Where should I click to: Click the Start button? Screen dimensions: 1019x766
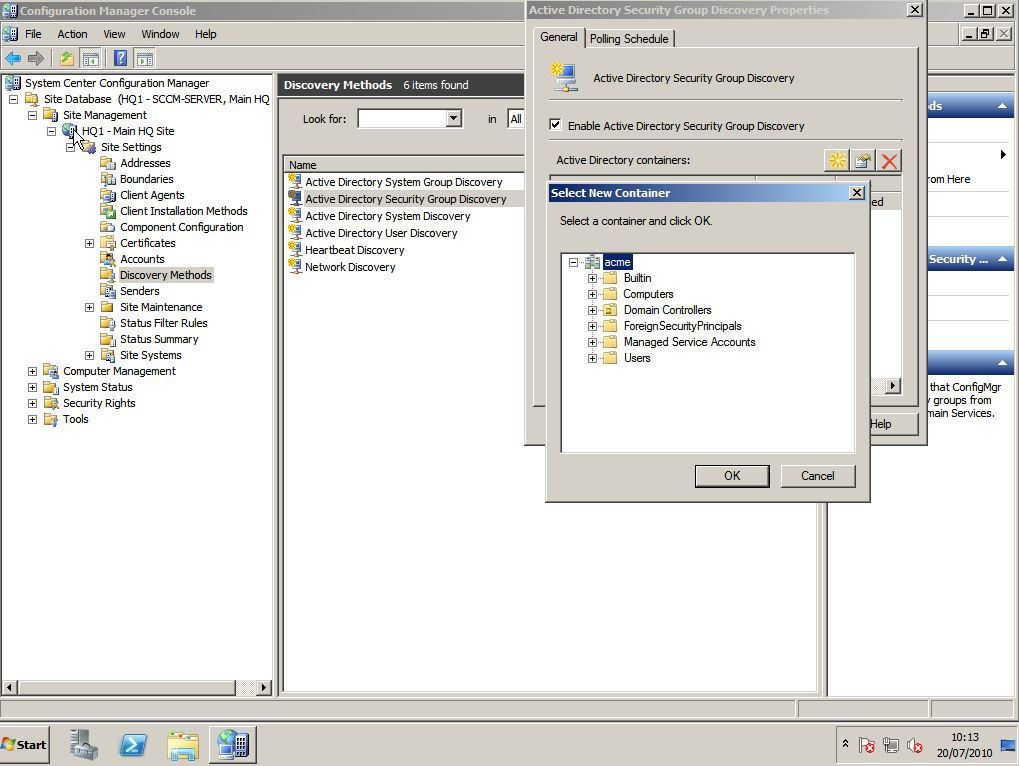coord(25,745)
